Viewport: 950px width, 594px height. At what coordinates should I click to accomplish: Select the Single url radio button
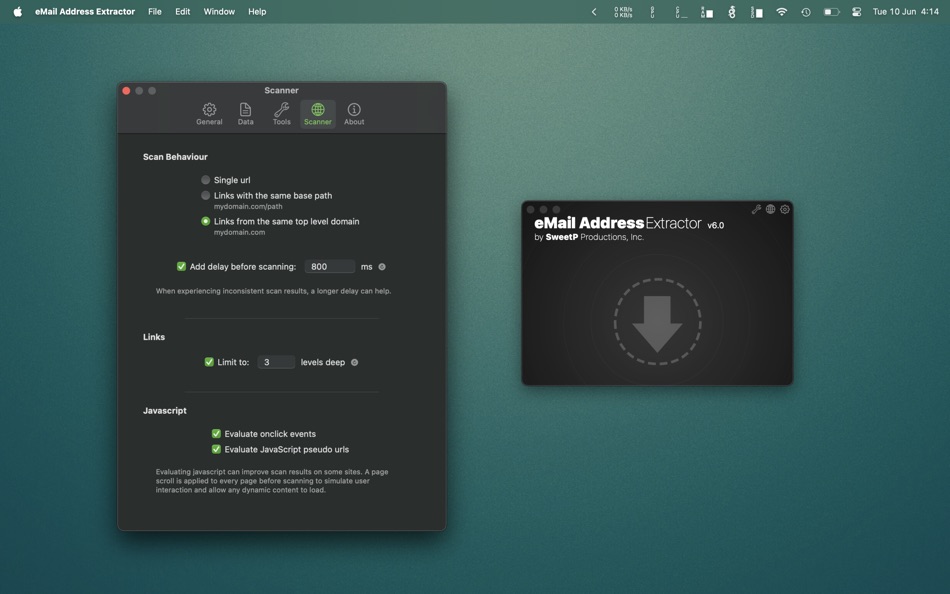(x=206, y=180)
